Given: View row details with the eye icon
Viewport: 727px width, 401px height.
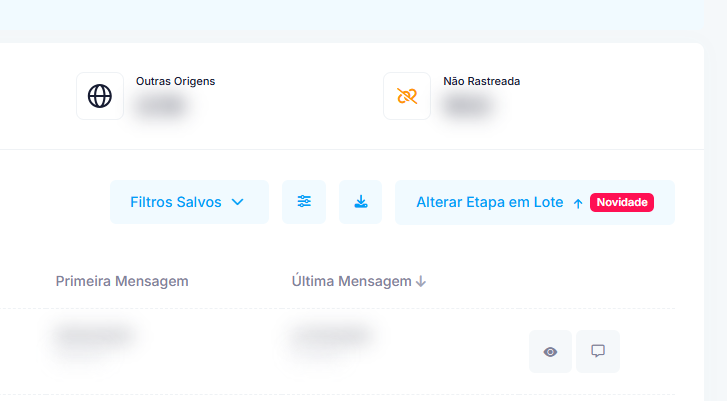Looking at the screenshot, I should [x=550, y=351].
